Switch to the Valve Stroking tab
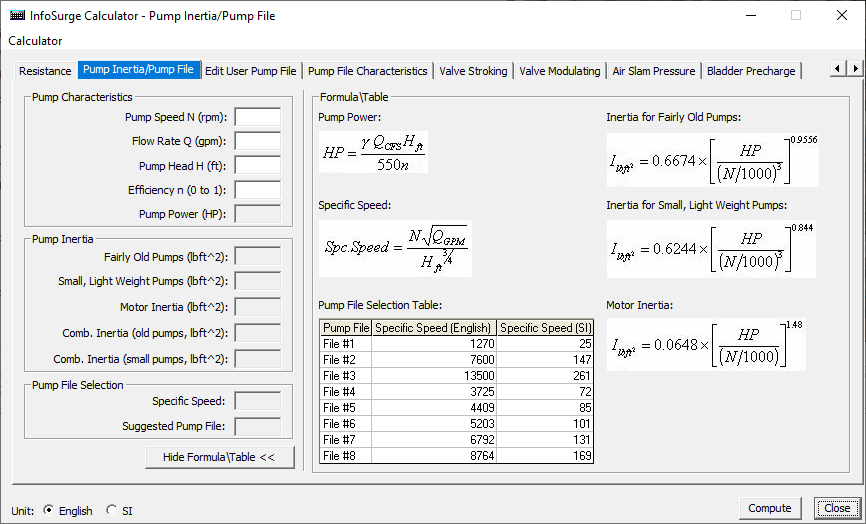Screen dimensions: 866x524 click(473, 71)
